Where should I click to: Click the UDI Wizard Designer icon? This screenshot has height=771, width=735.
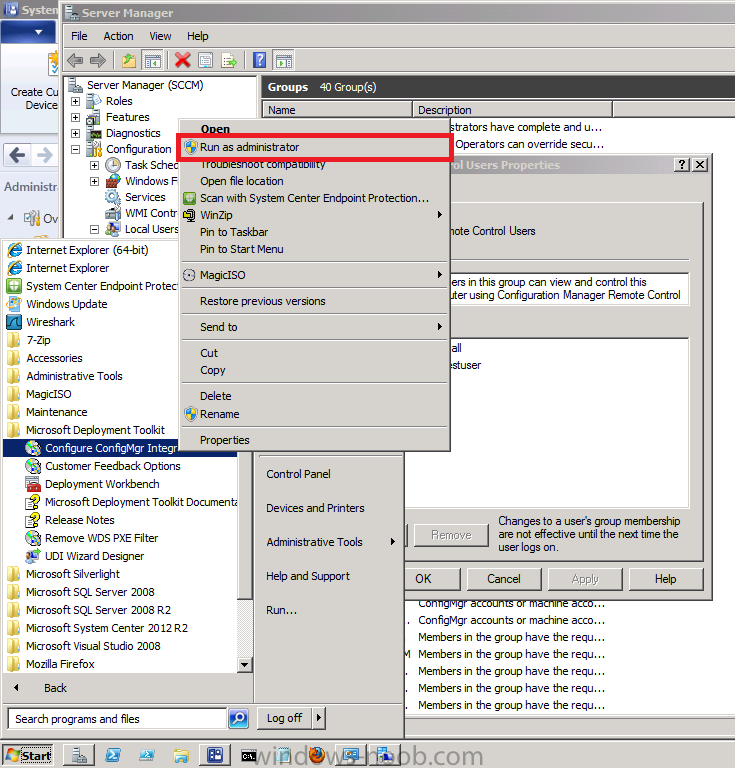(33, 556)
